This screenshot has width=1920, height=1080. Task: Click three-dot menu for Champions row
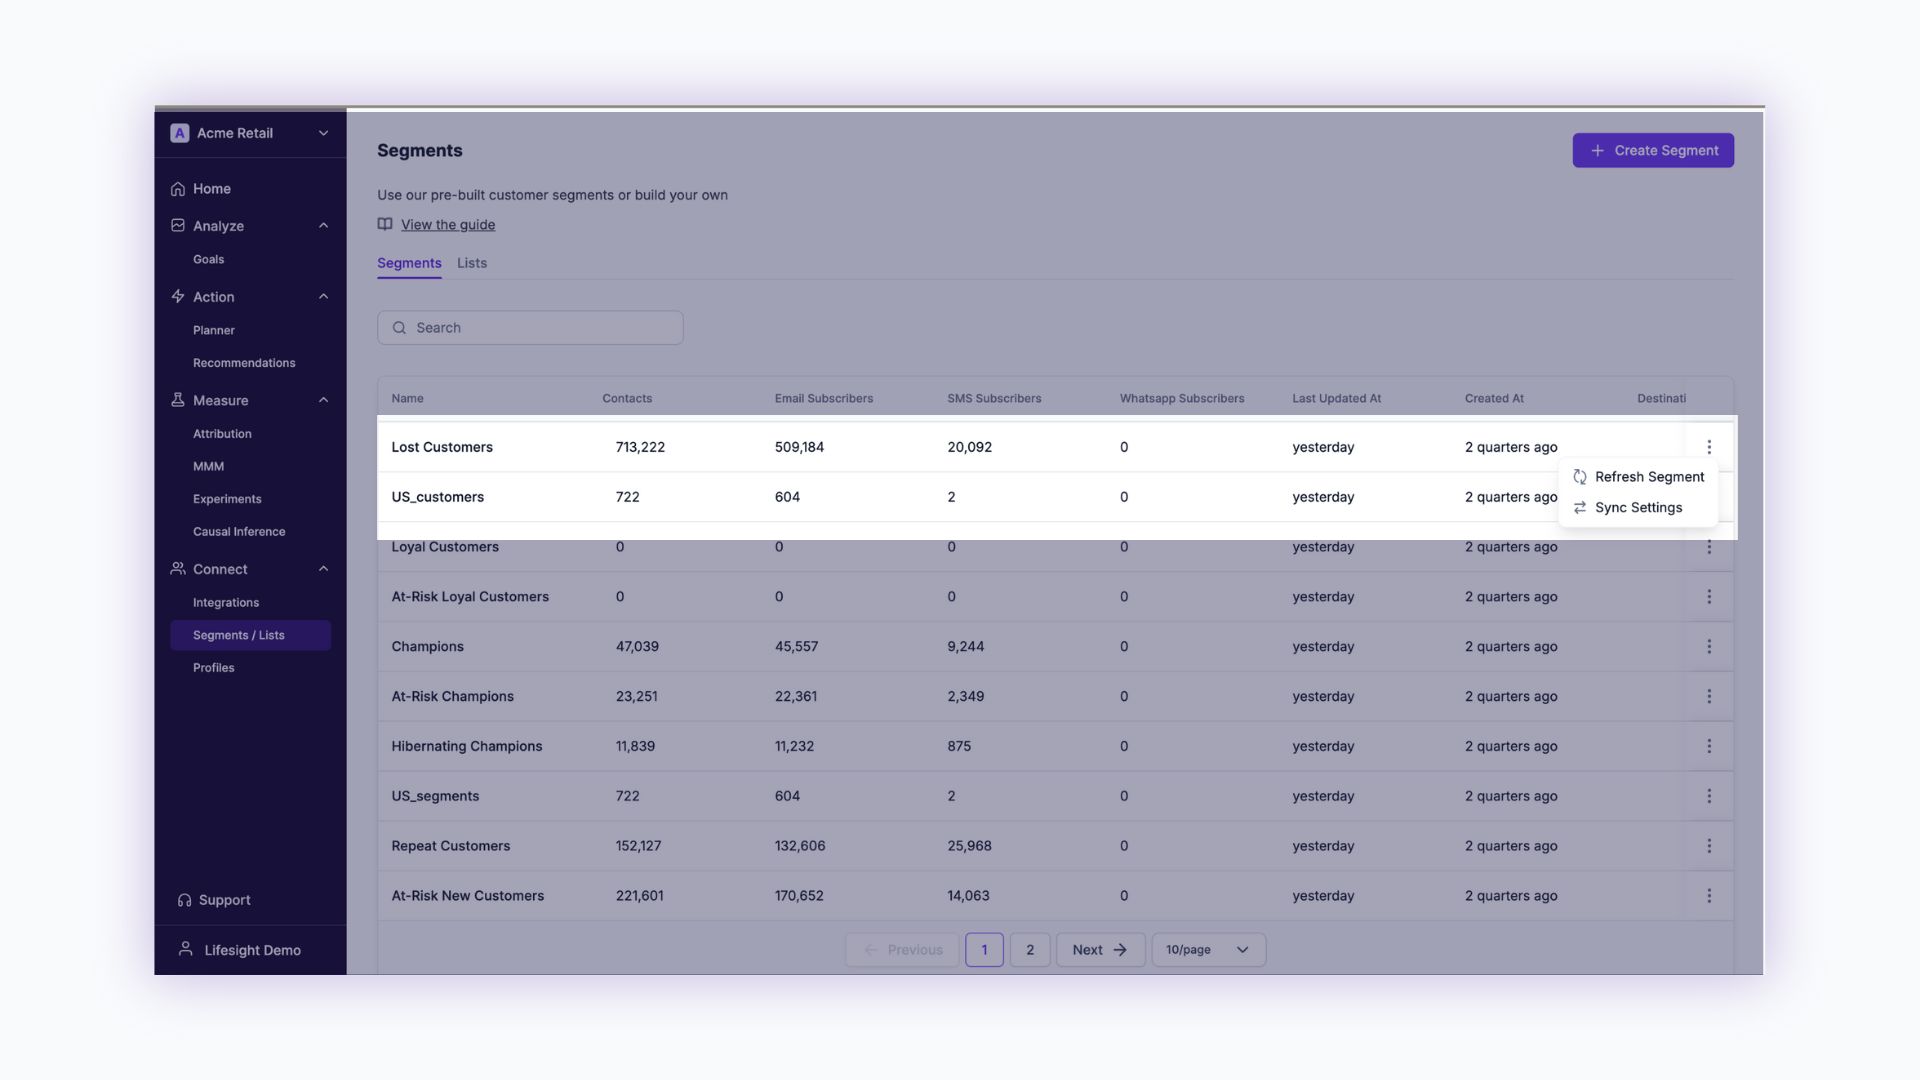pos(1709,647)
